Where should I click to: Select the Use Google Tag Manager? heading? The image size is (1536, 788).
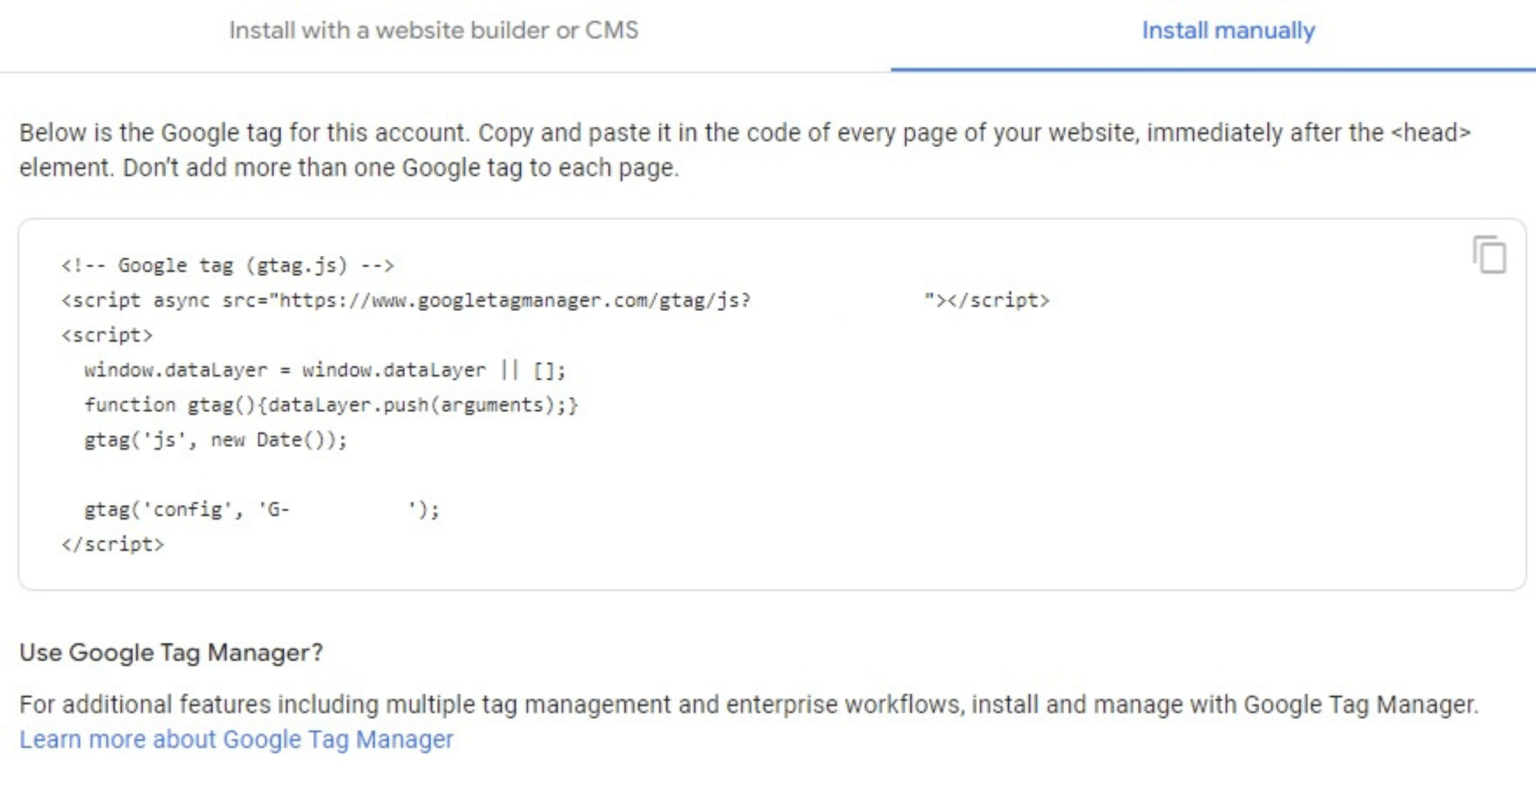pyautogui.click(x=170, y=652)
